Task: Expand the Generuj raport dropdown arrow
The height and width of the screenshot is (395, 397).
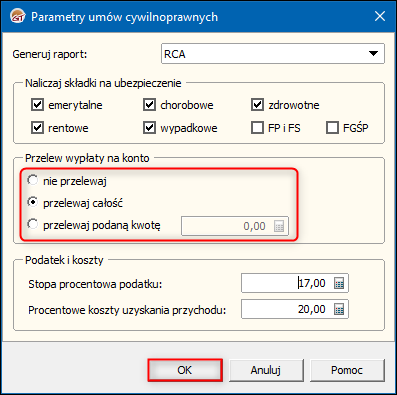Action: pos(373,53)
